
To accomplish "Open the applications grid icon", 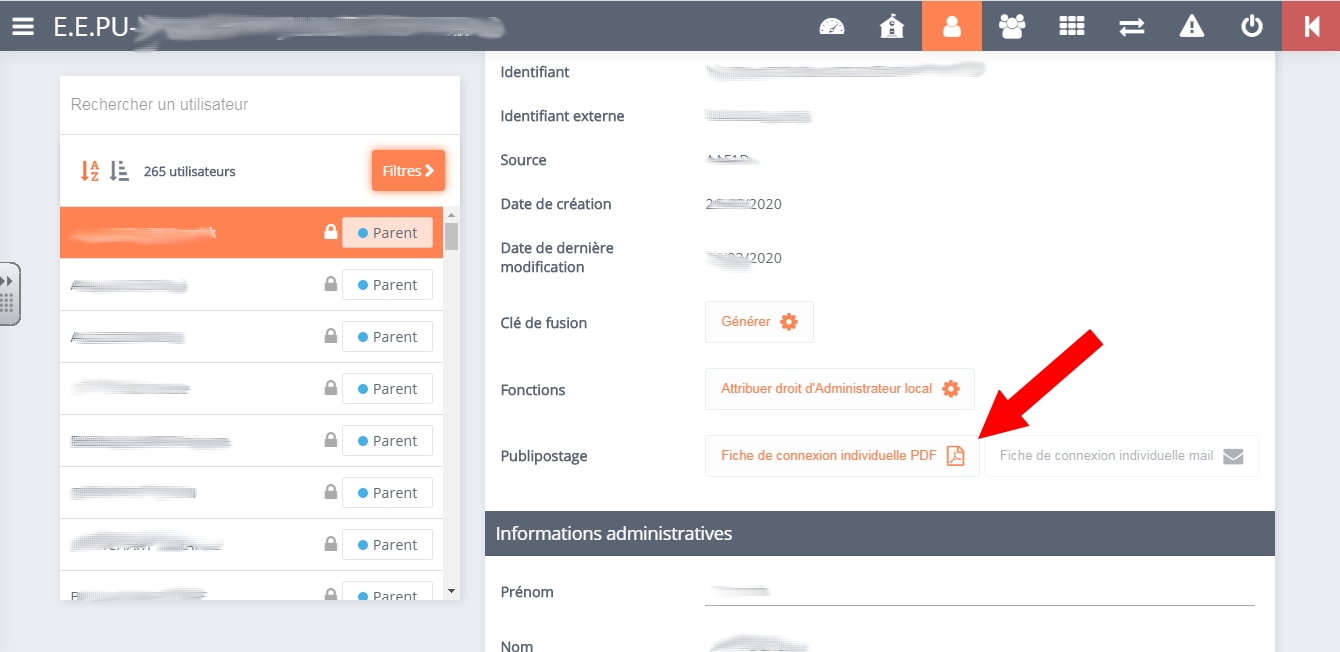I will coord(1071,26).
